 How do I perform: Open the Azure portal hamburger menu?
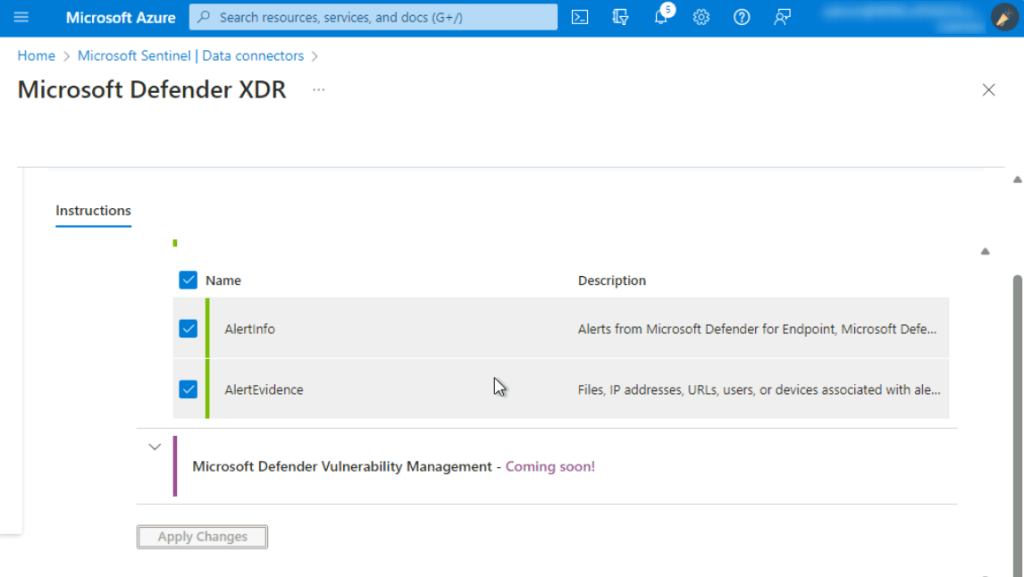[x=21, y=17]
